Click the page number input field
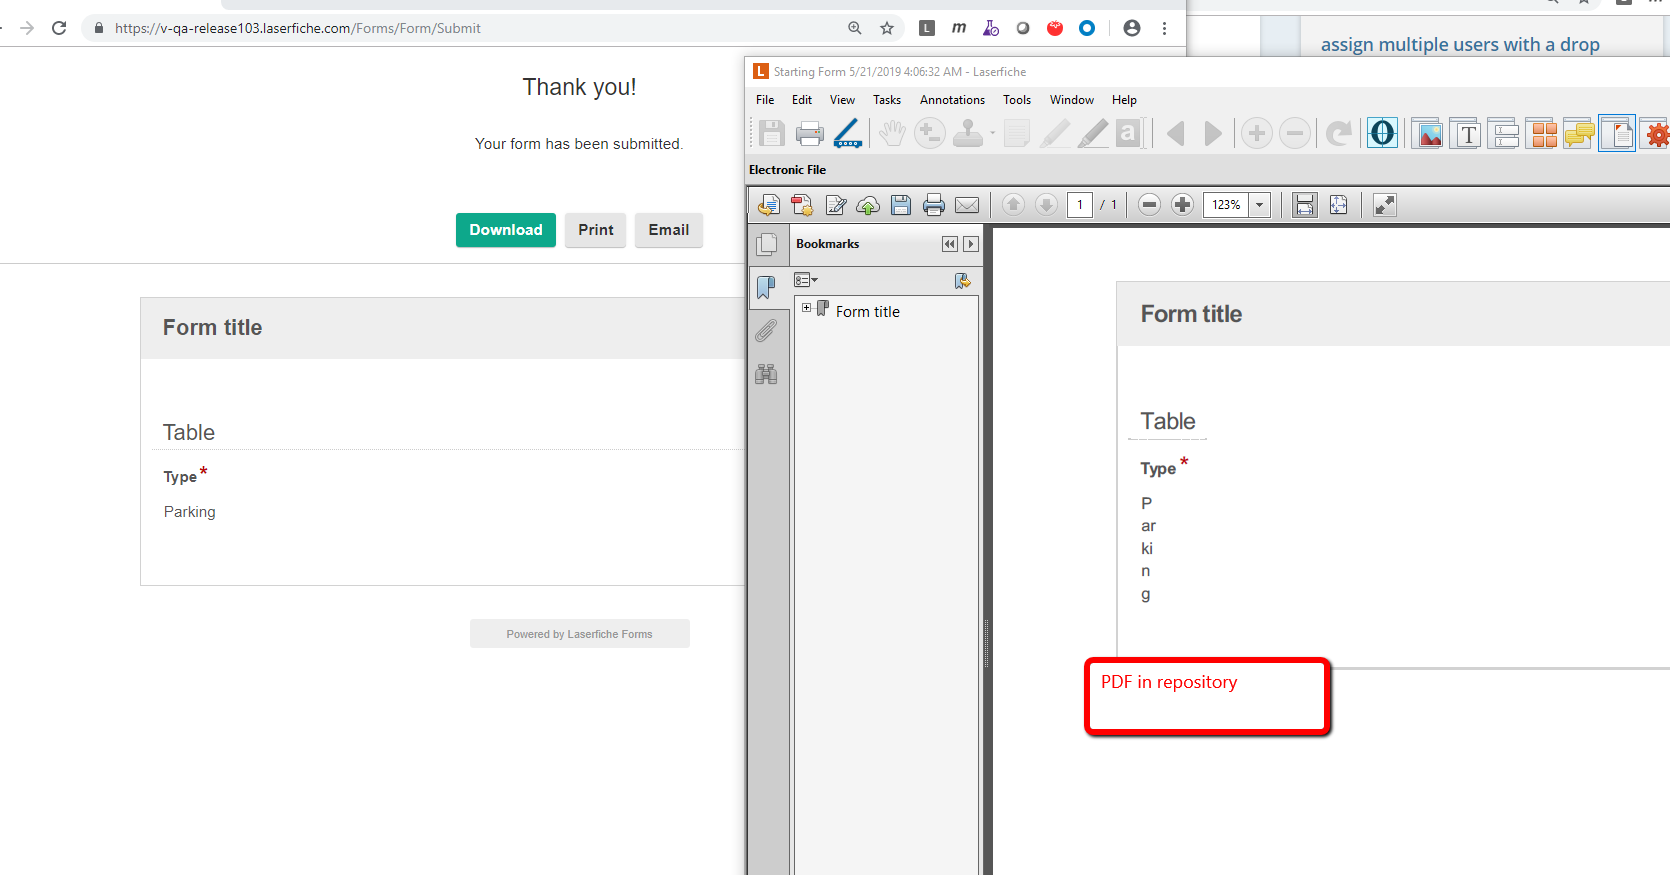The width and height of the screenshot is (1670, 875). pyautogui.click(x=1079, y=205)
